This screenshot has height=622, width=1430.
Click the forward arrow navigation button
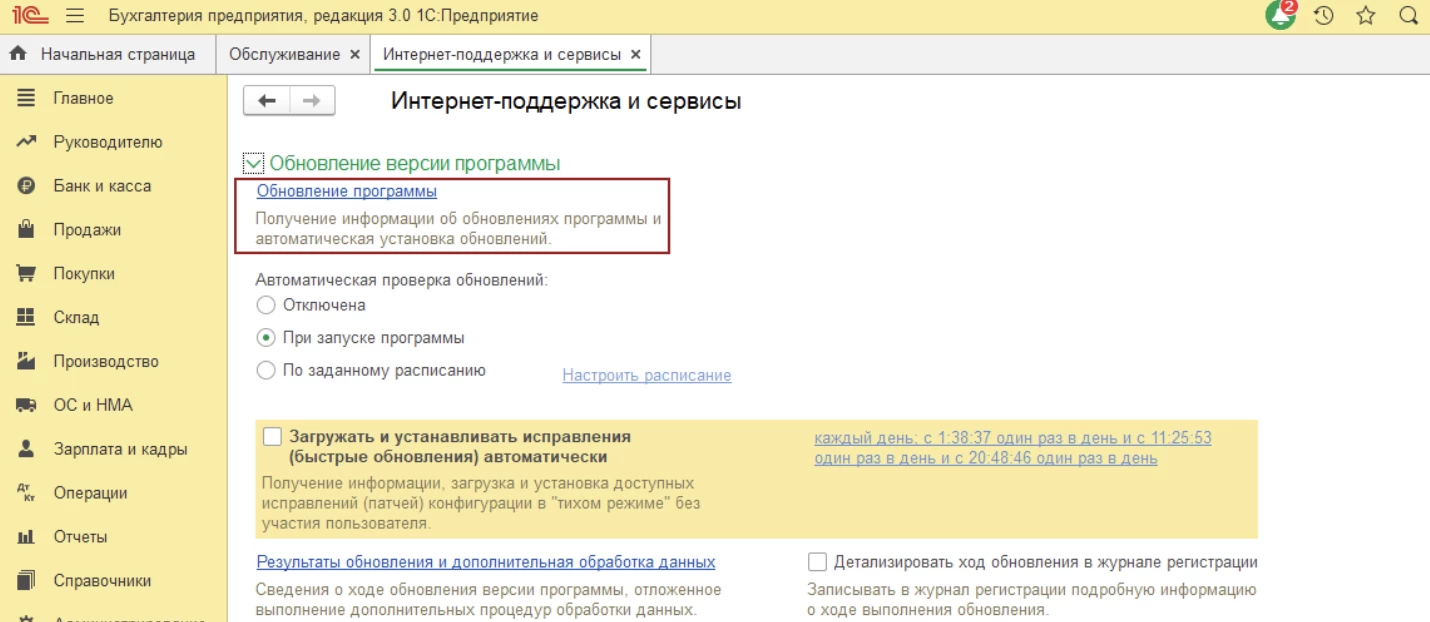(312, 101)
